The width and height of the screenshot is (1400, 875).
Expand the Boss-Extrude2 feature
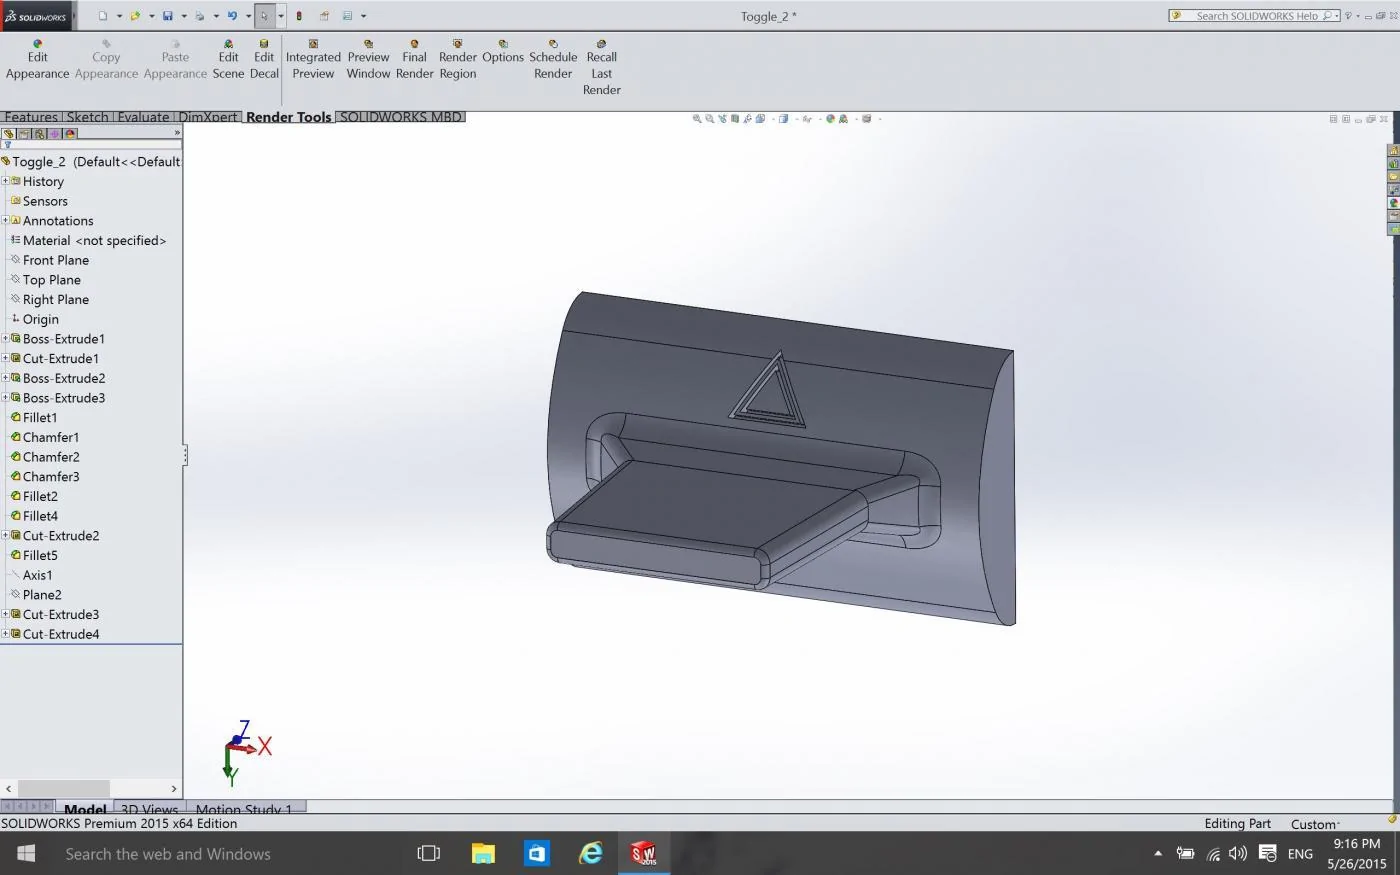pos(5,378)
